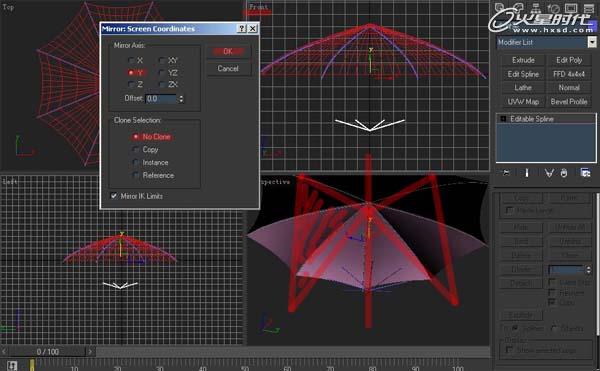Select the ZX mirror axis
The image size is (600, 371).
point(162,84)
